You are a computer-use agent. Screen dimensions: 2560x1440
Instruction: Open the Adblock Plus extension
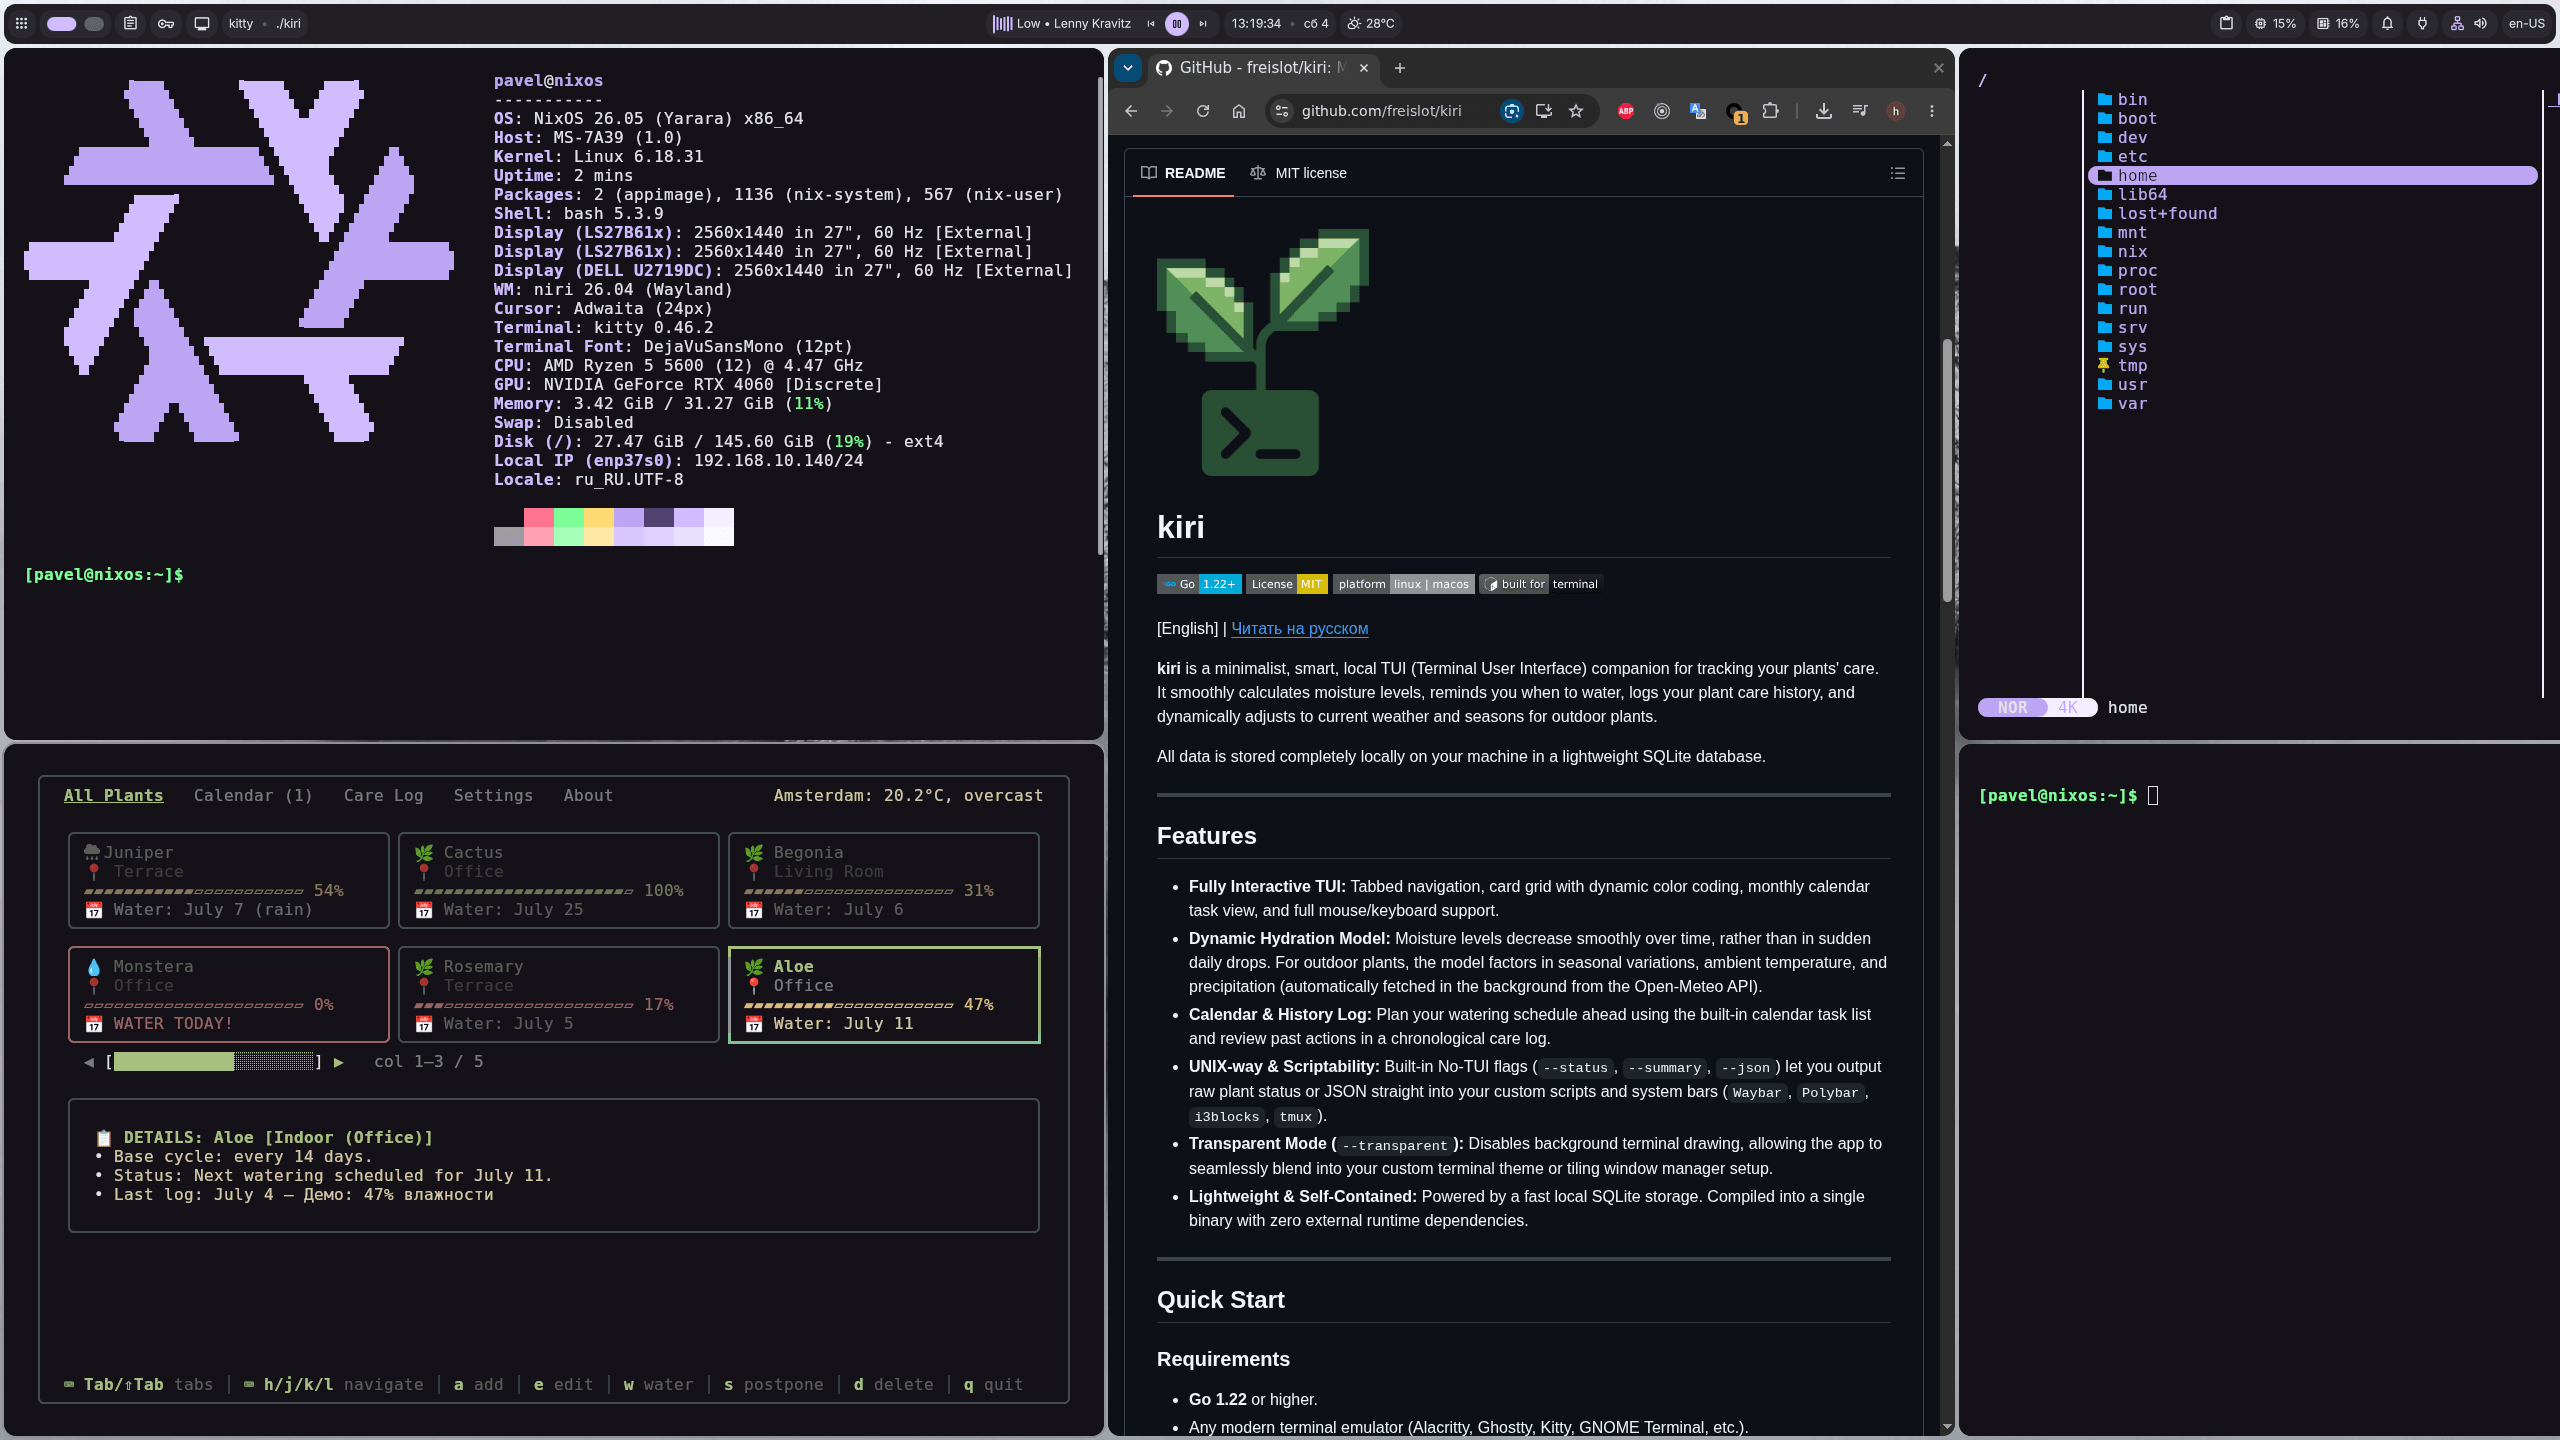pos(1626,111)
